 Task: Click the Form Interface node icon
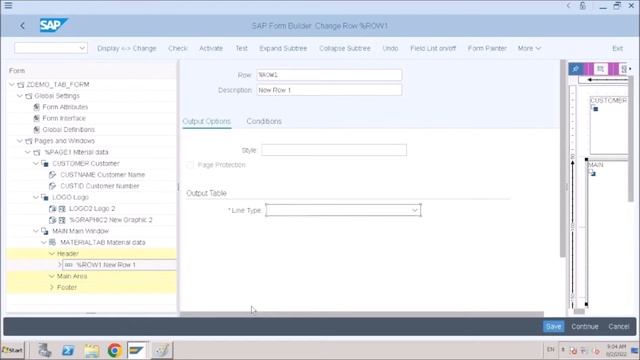click(x=37, y=118)
